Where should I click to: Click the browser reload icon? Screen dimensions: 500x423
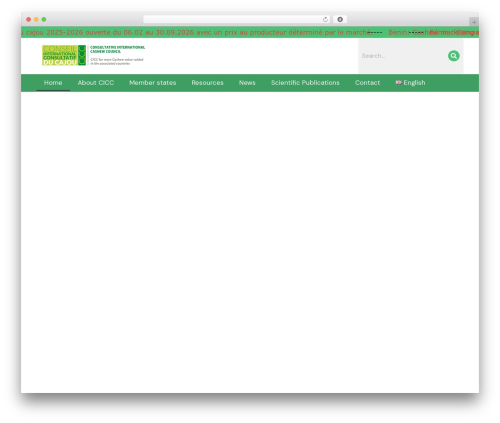pyautogui.click(x=325, y=19)
